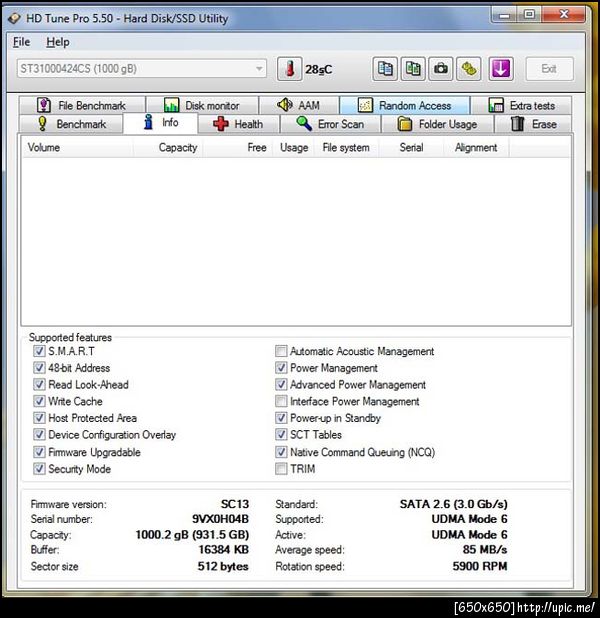Image resolution: width=600 pixels, height=618 pixels.
Task: Toggle the 48-bit Address checkbox
Action: tap(39, 368)
